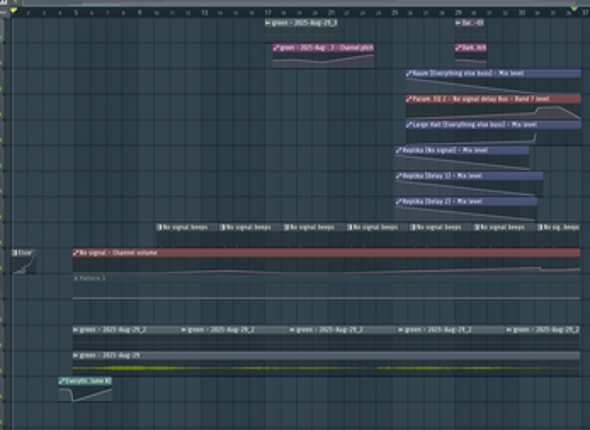Jump to bar 25 on the timeline ruler

pos(394,12)
